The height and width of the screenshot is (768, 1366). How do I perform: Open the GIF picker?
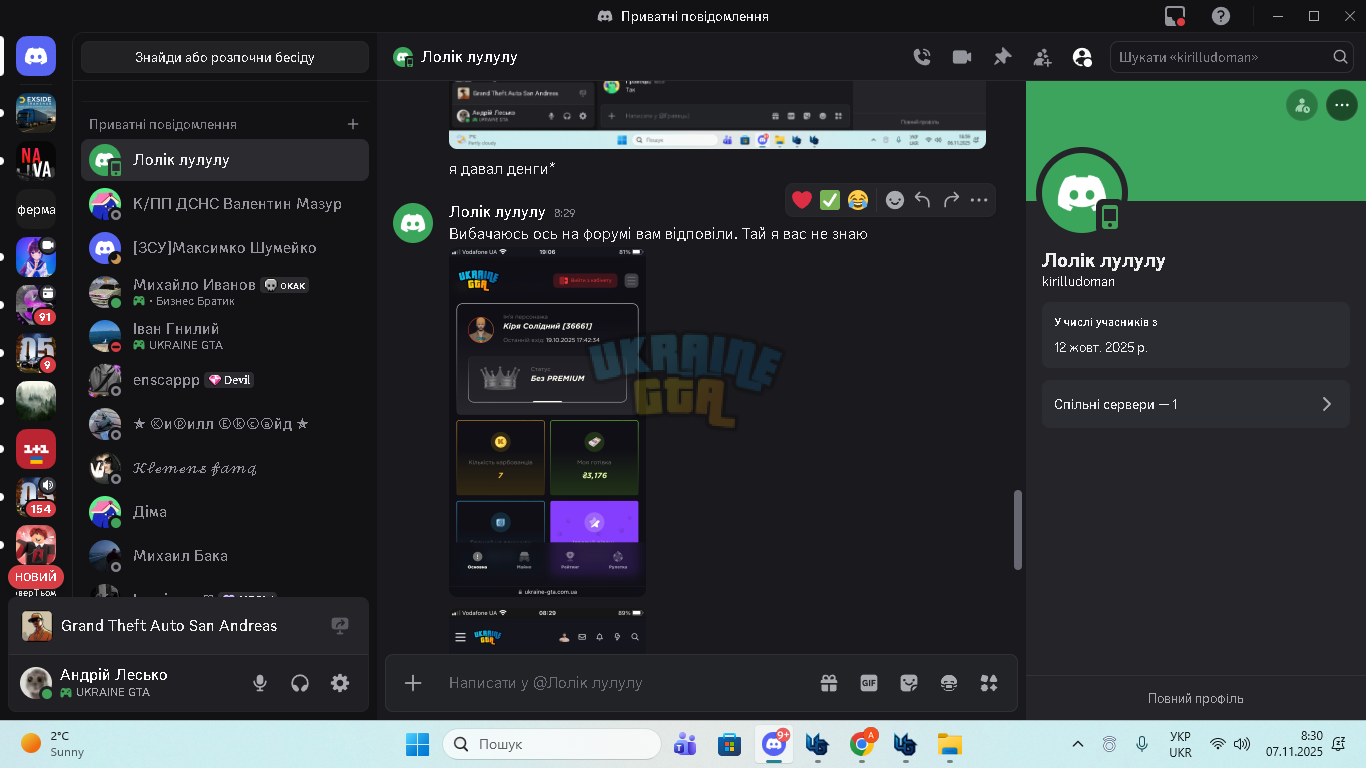[x=869, y=683]
